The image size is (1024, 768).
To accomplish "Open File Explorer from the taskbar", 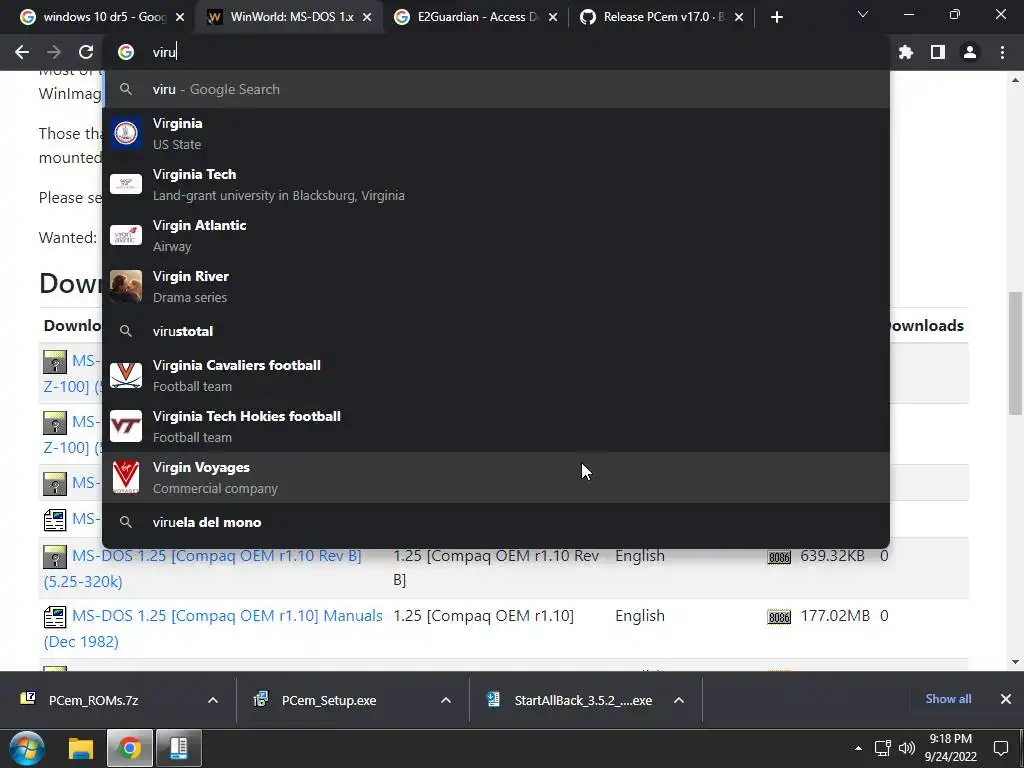I will pyautogui.click(x=81, y=748).
